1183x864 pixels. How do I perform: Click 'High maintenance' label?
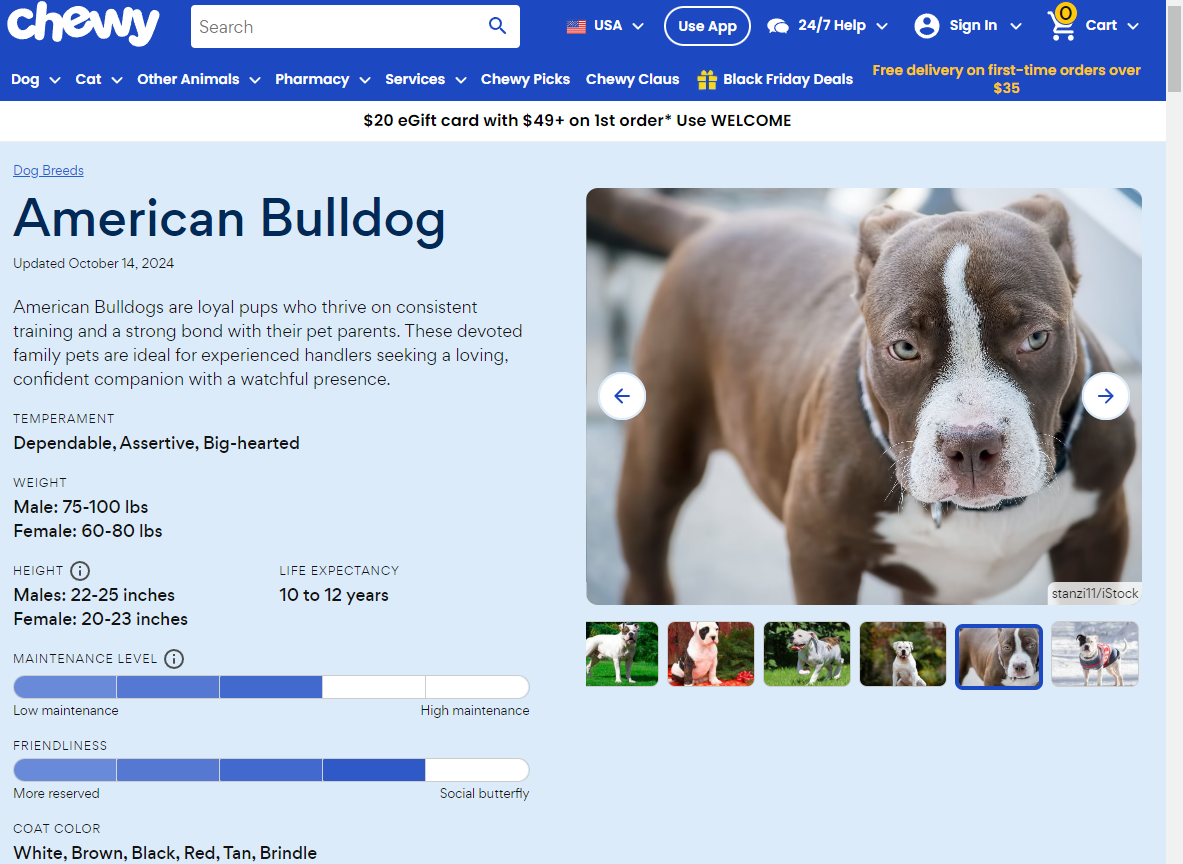475,711
